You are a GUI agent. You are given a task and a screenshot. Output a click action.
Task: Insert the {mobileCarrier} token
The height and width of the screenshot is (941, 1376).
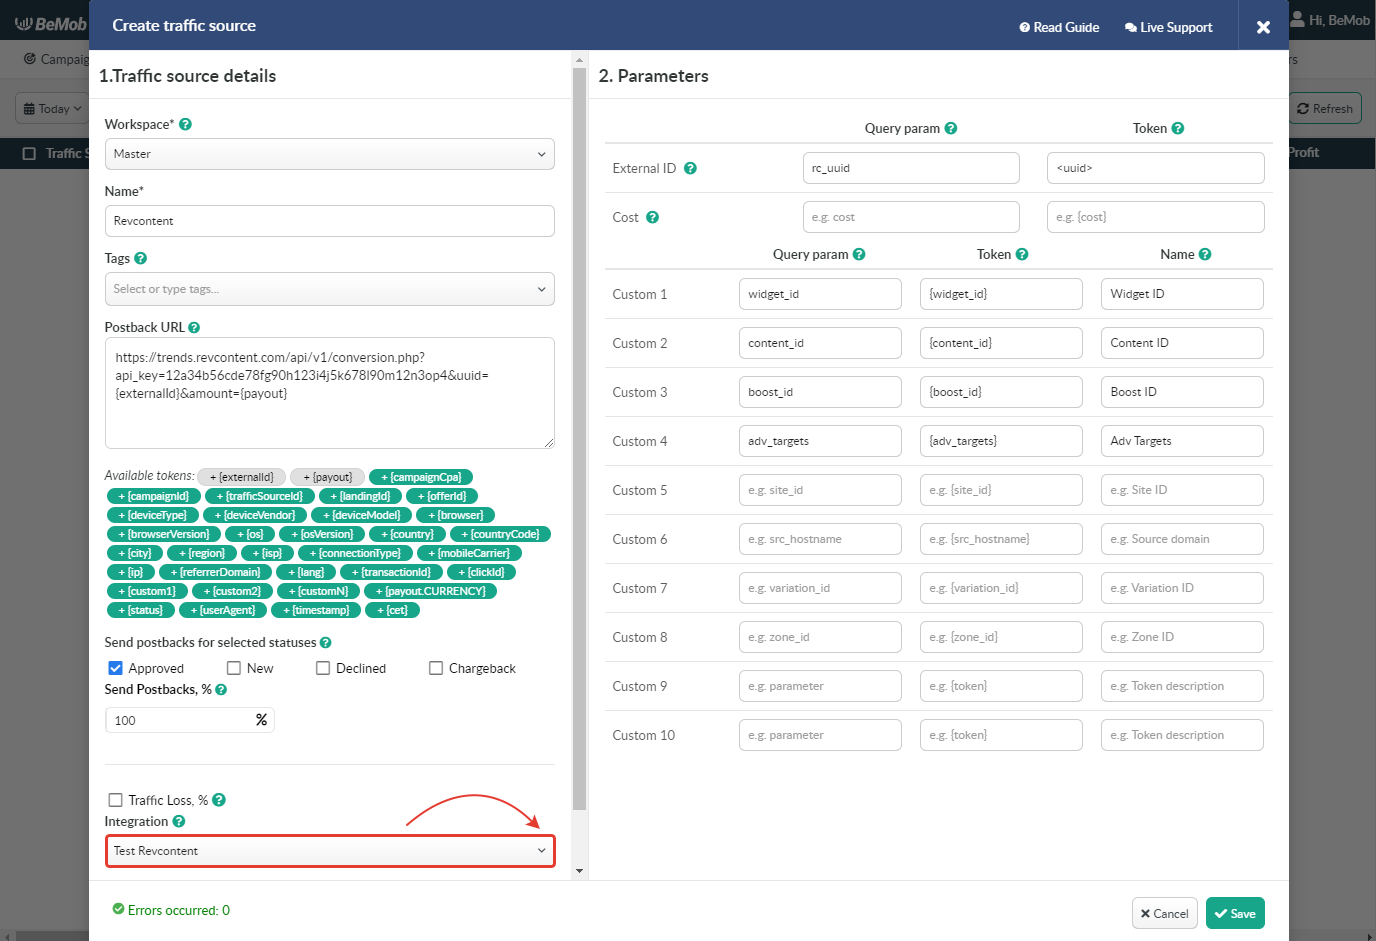[469, 553]
